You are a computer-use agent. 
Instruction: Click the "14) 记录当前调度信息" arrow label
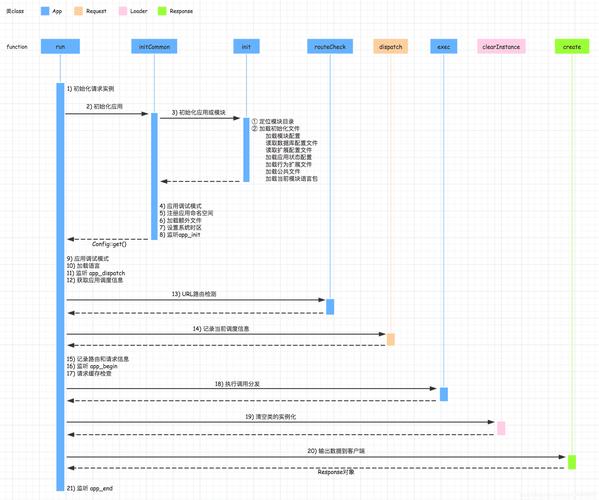point(221,328)
